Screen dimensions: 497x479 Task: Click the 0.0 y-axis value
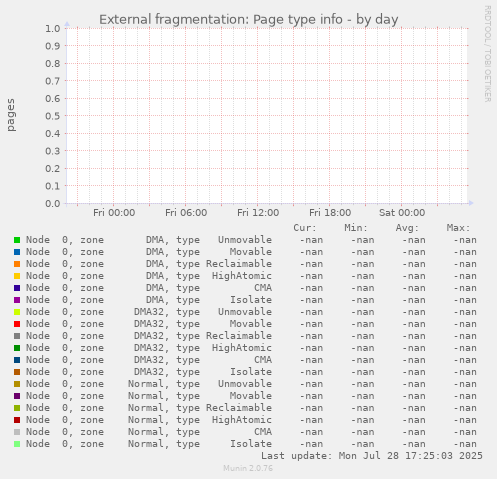click(x=53, y=204)
